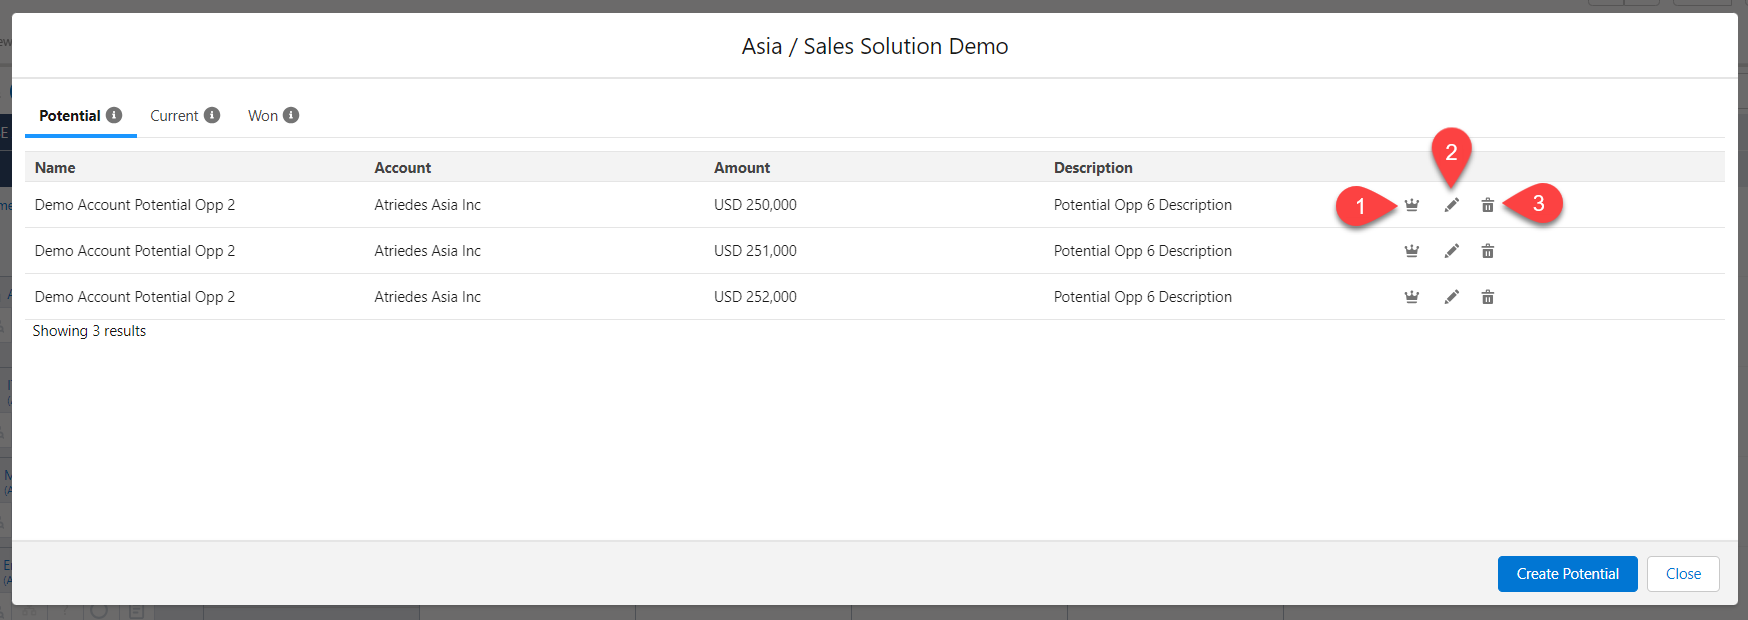This screenshot has height=620, width=1748.
Task: Click crown icon for USD 252,000 row
Action: tap(1411, 297)
